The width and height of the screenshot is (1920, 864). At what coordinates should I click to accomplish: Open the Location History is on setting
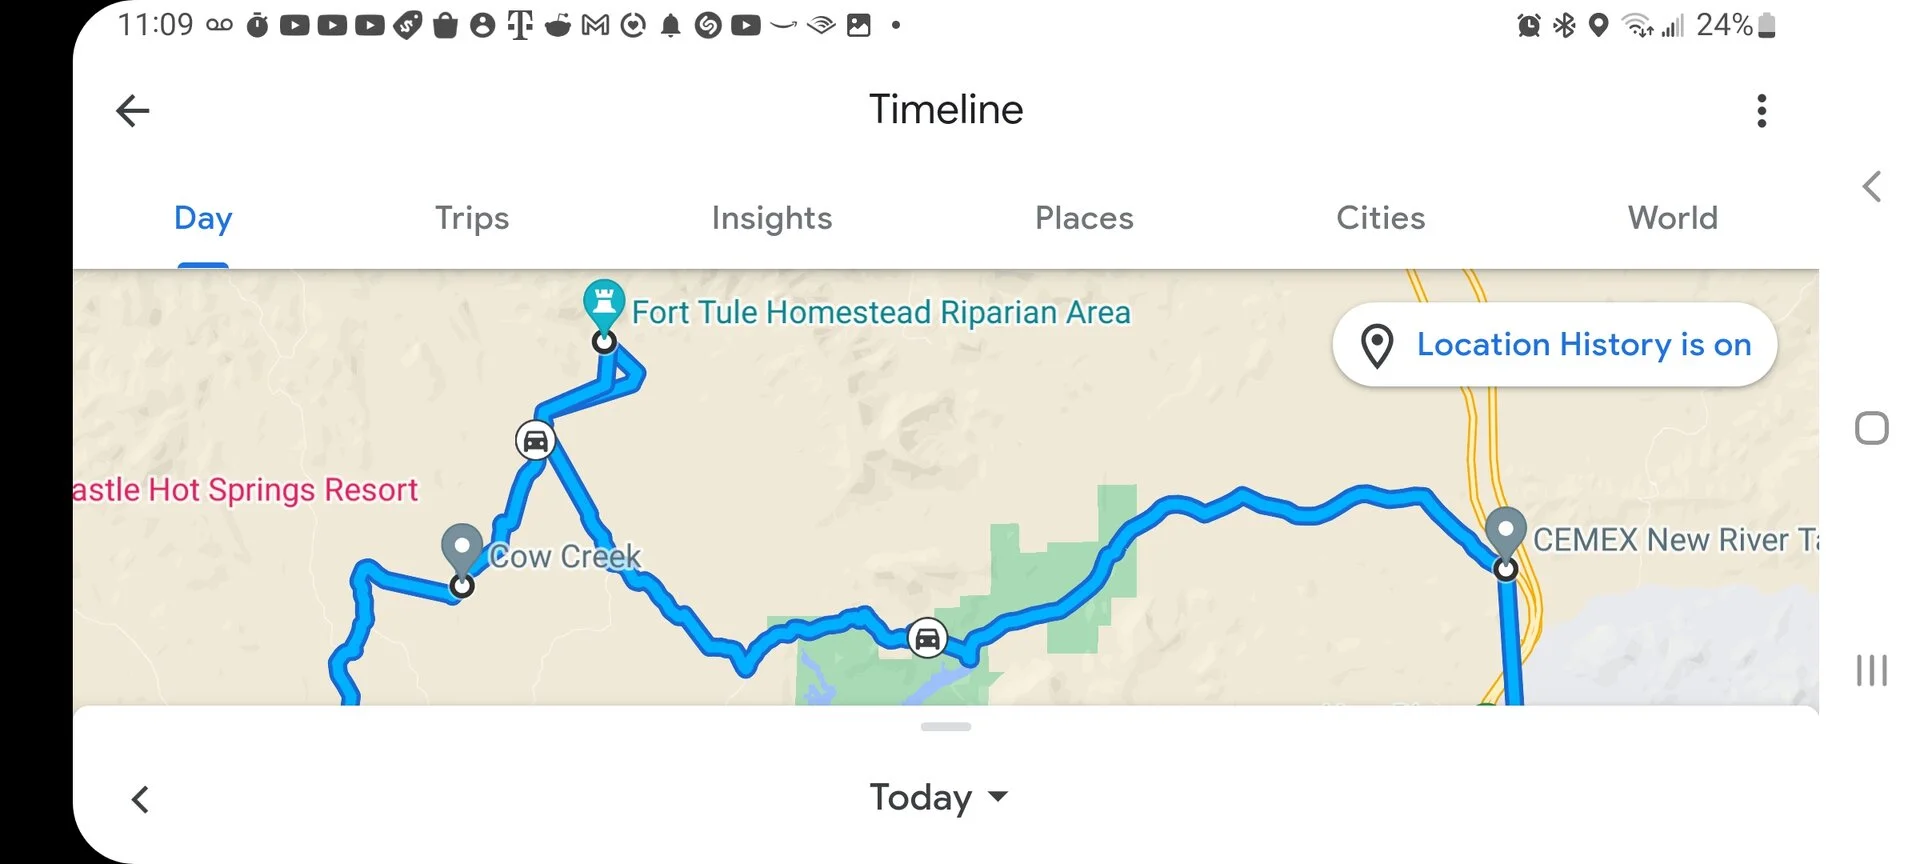point(1555,345)
